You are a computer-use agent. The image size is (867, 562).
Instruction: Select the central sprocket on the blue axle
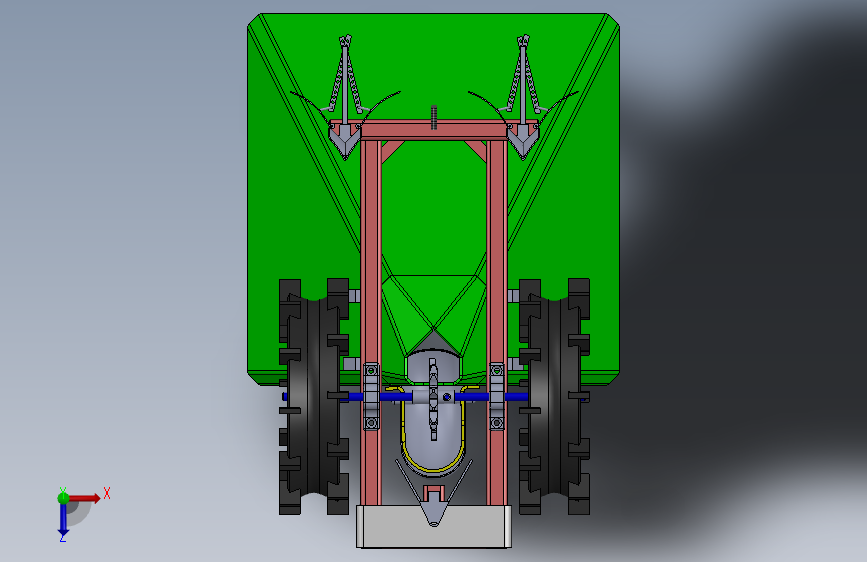[x=433, y=398]
